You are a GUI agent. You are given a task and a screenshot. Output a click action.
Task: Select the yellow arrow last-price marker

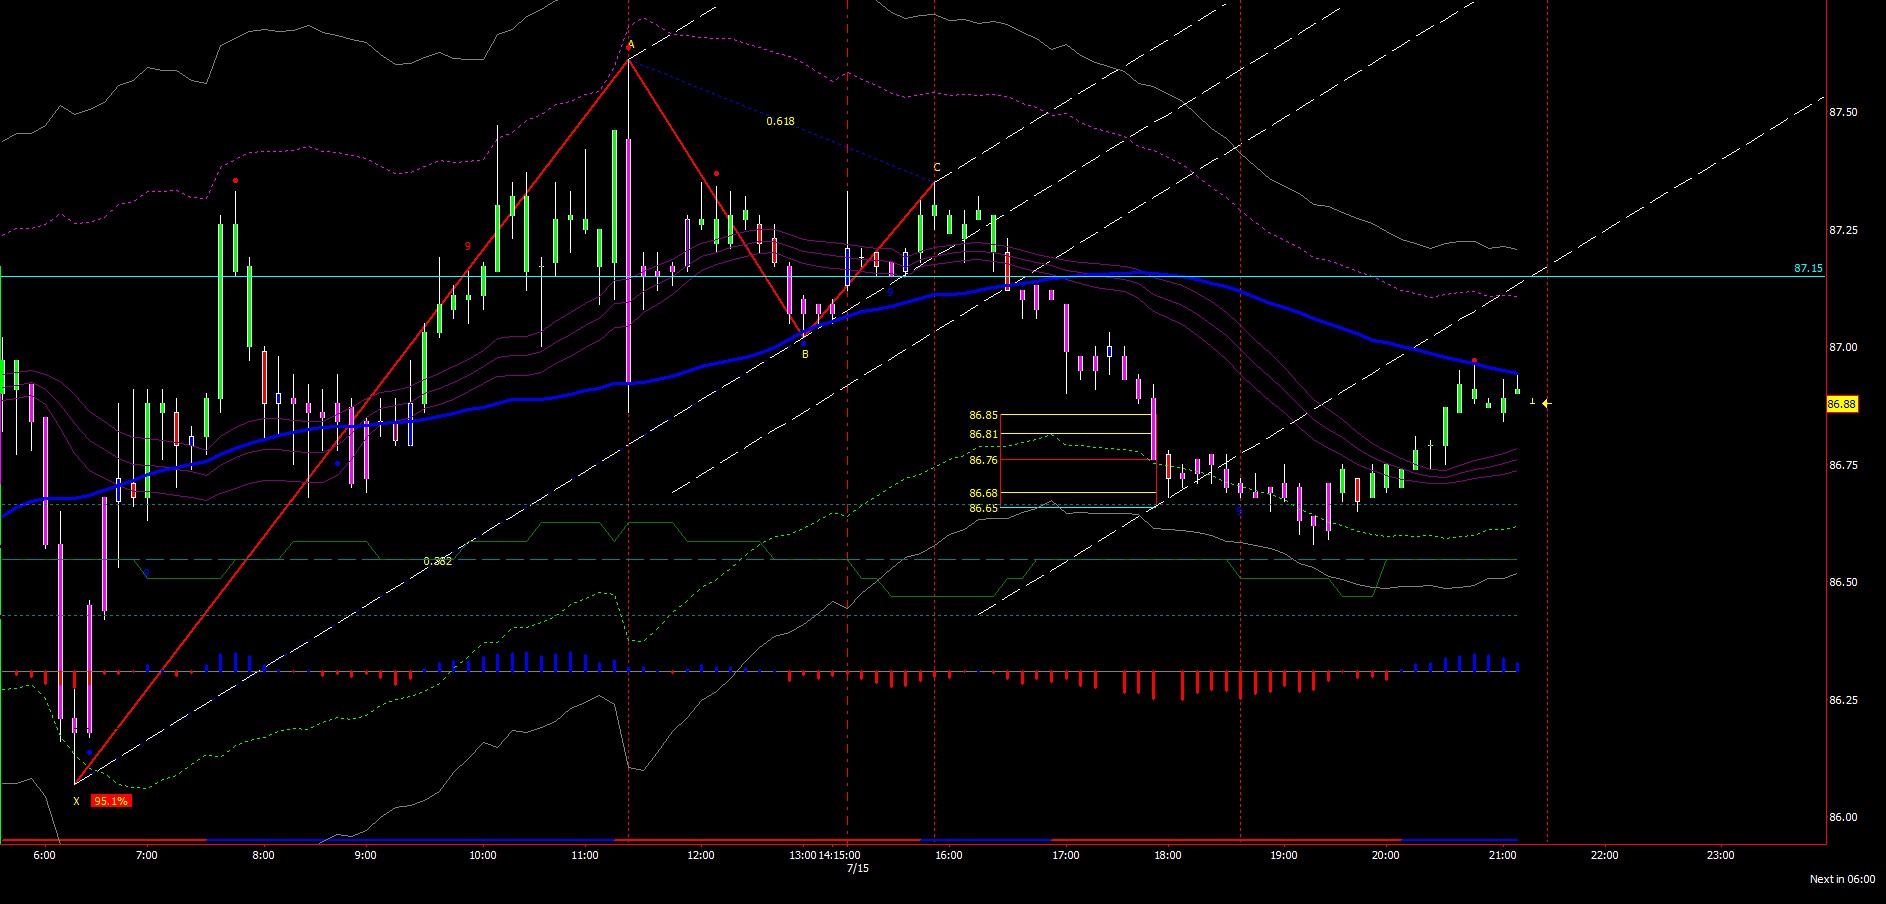[1546, 403]
